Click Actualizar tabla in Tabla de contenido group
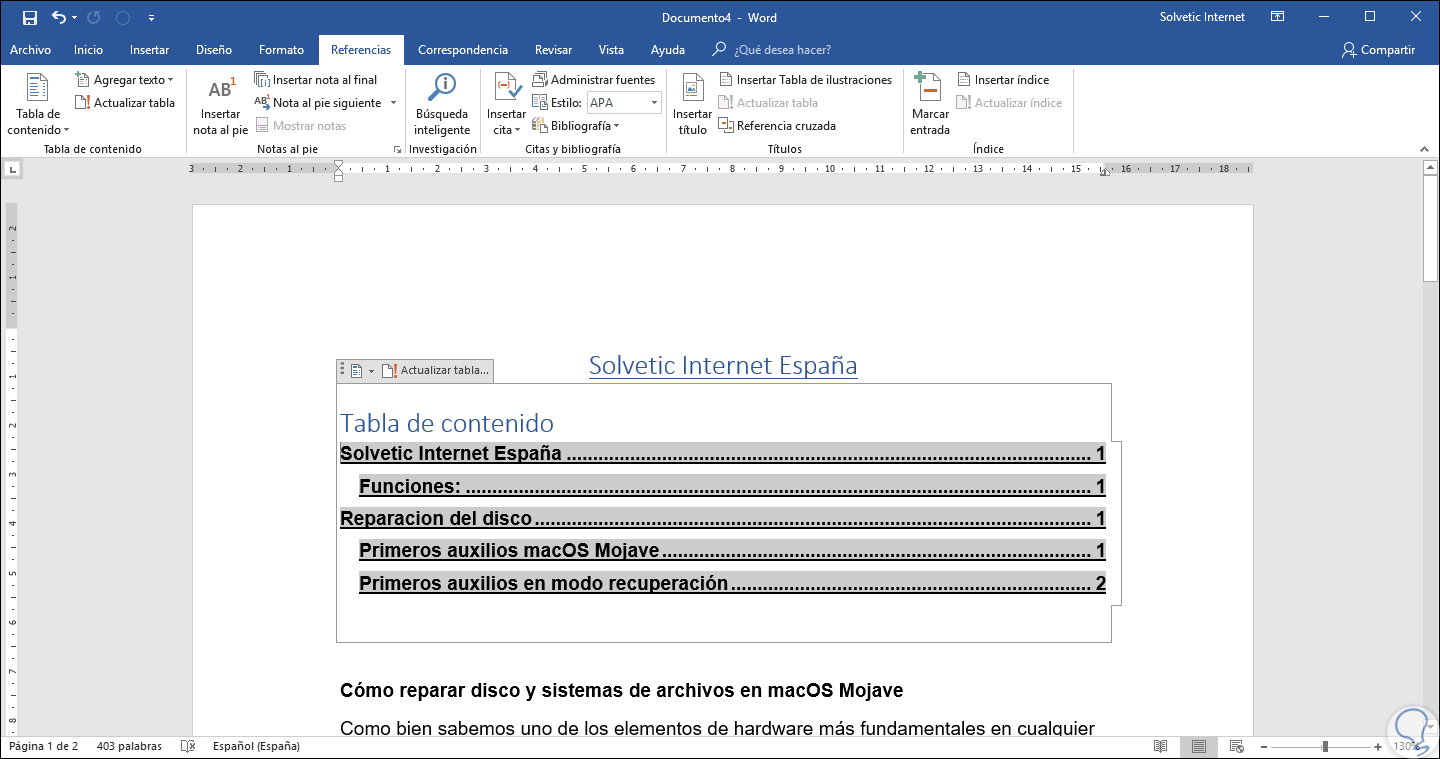Image resolution: width=1440 pixels, height=759 pixels. (x=124, y=103)
